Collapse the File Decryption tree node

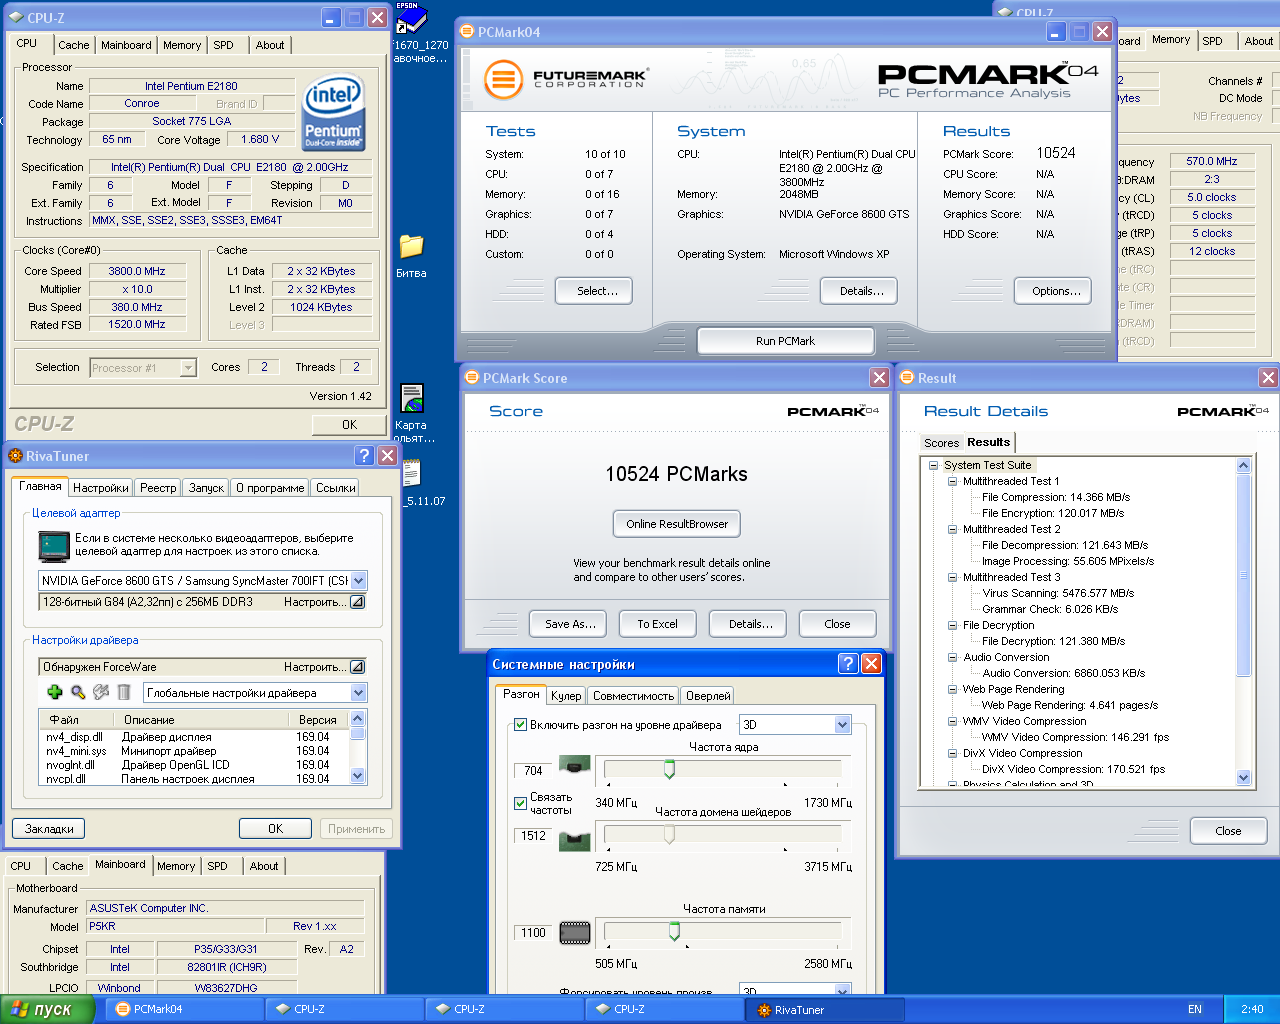[x=952, y=625]
